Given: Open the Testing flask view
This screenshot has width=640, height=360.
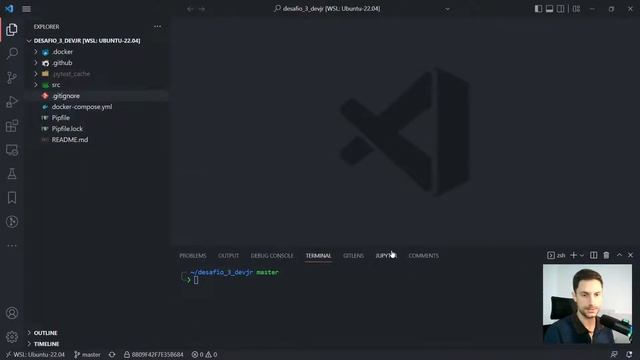Looking at the screenshot, I should (x=12, y=174).
